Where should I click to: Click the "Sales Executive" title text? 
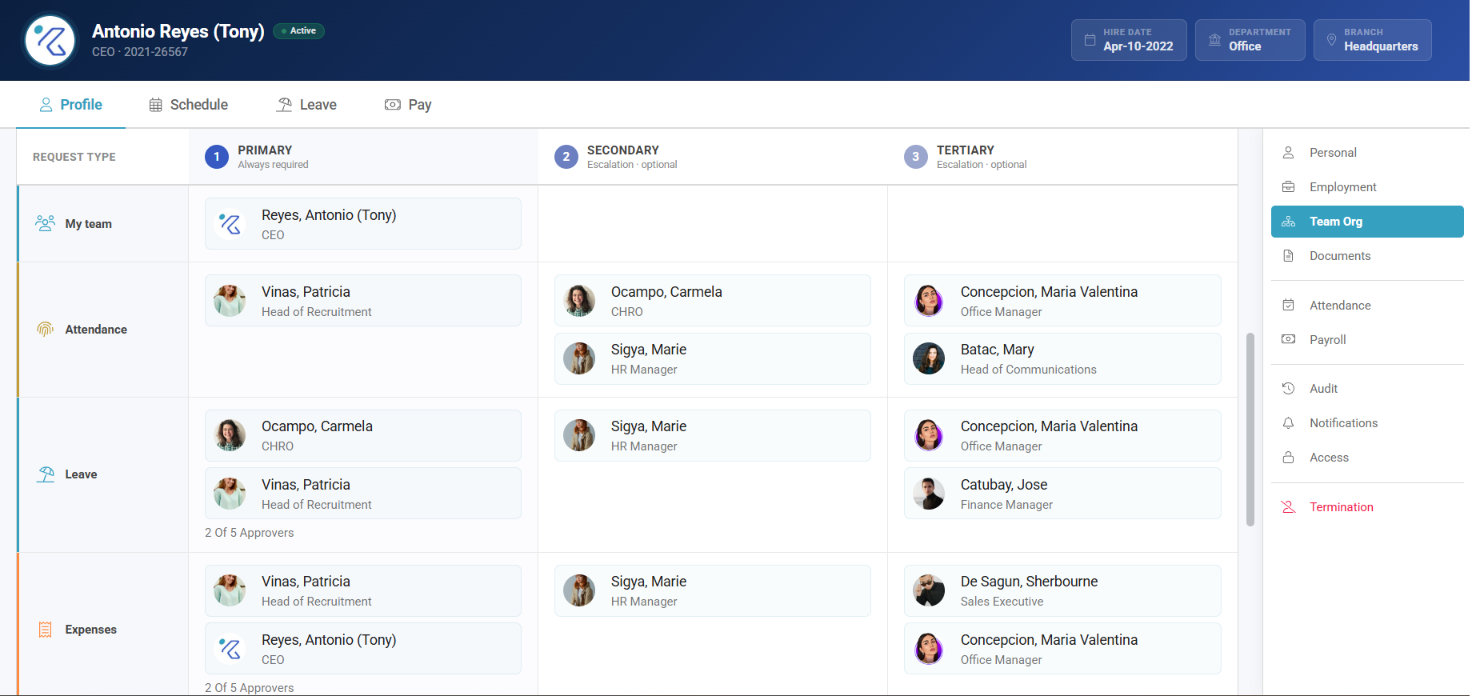point(1002,602)
